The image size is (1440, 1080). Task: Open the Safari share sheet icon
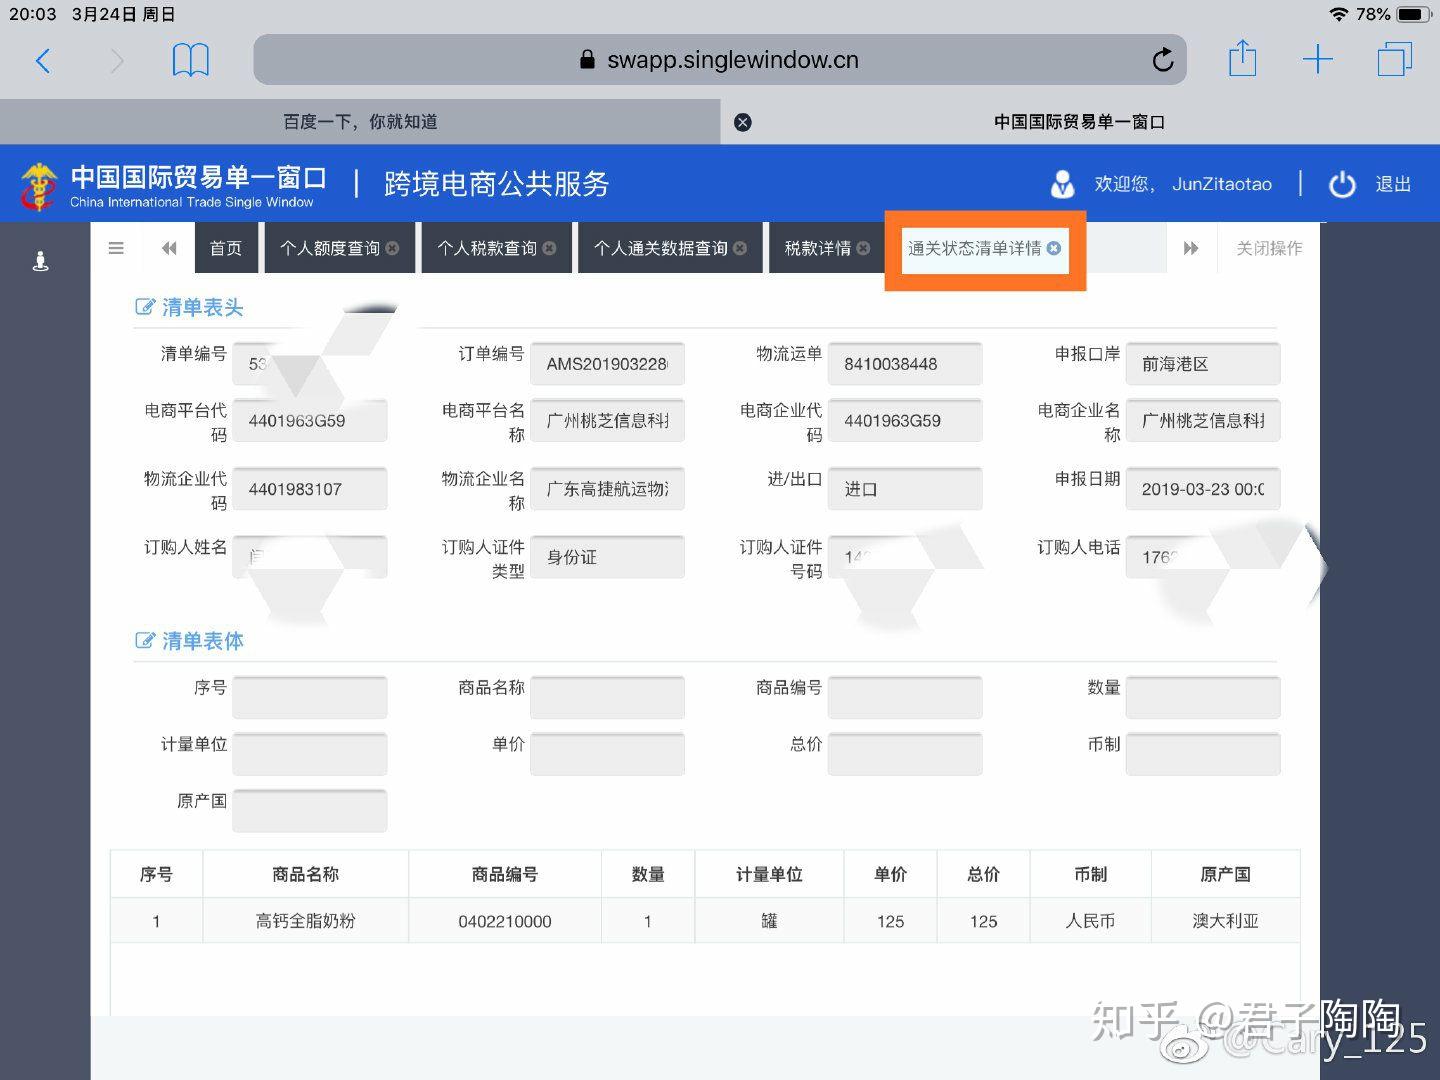(1242, 58)
